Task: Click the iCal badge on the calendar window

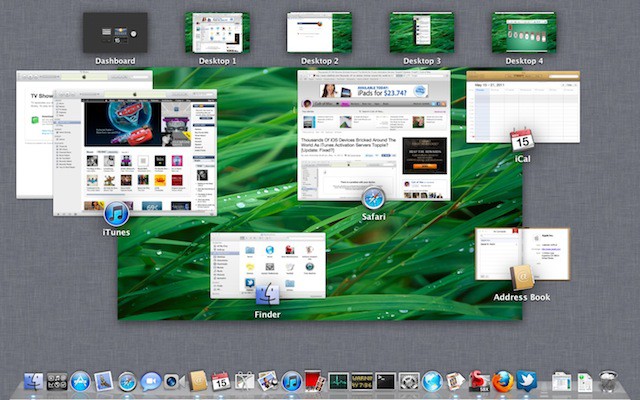Action: (522, 140)
